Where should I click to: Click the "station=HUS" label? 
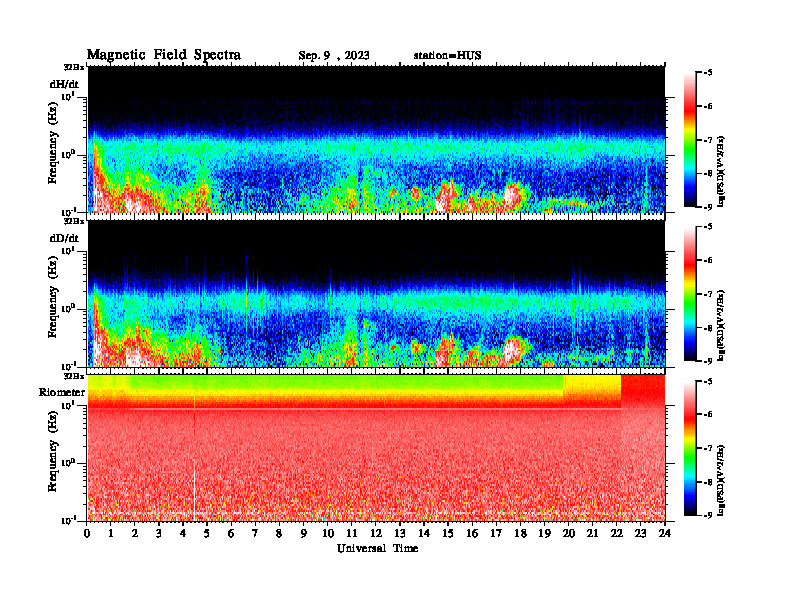point(447,56)
